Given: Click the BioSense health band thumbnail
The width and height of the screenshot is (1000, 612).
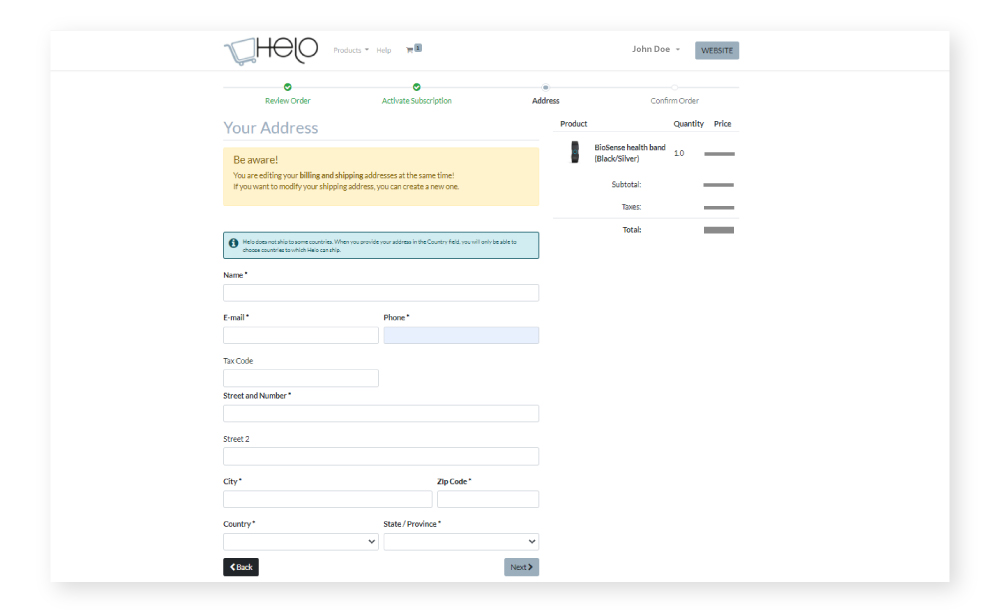Looking at the screenshot, I should coord(574,152).
